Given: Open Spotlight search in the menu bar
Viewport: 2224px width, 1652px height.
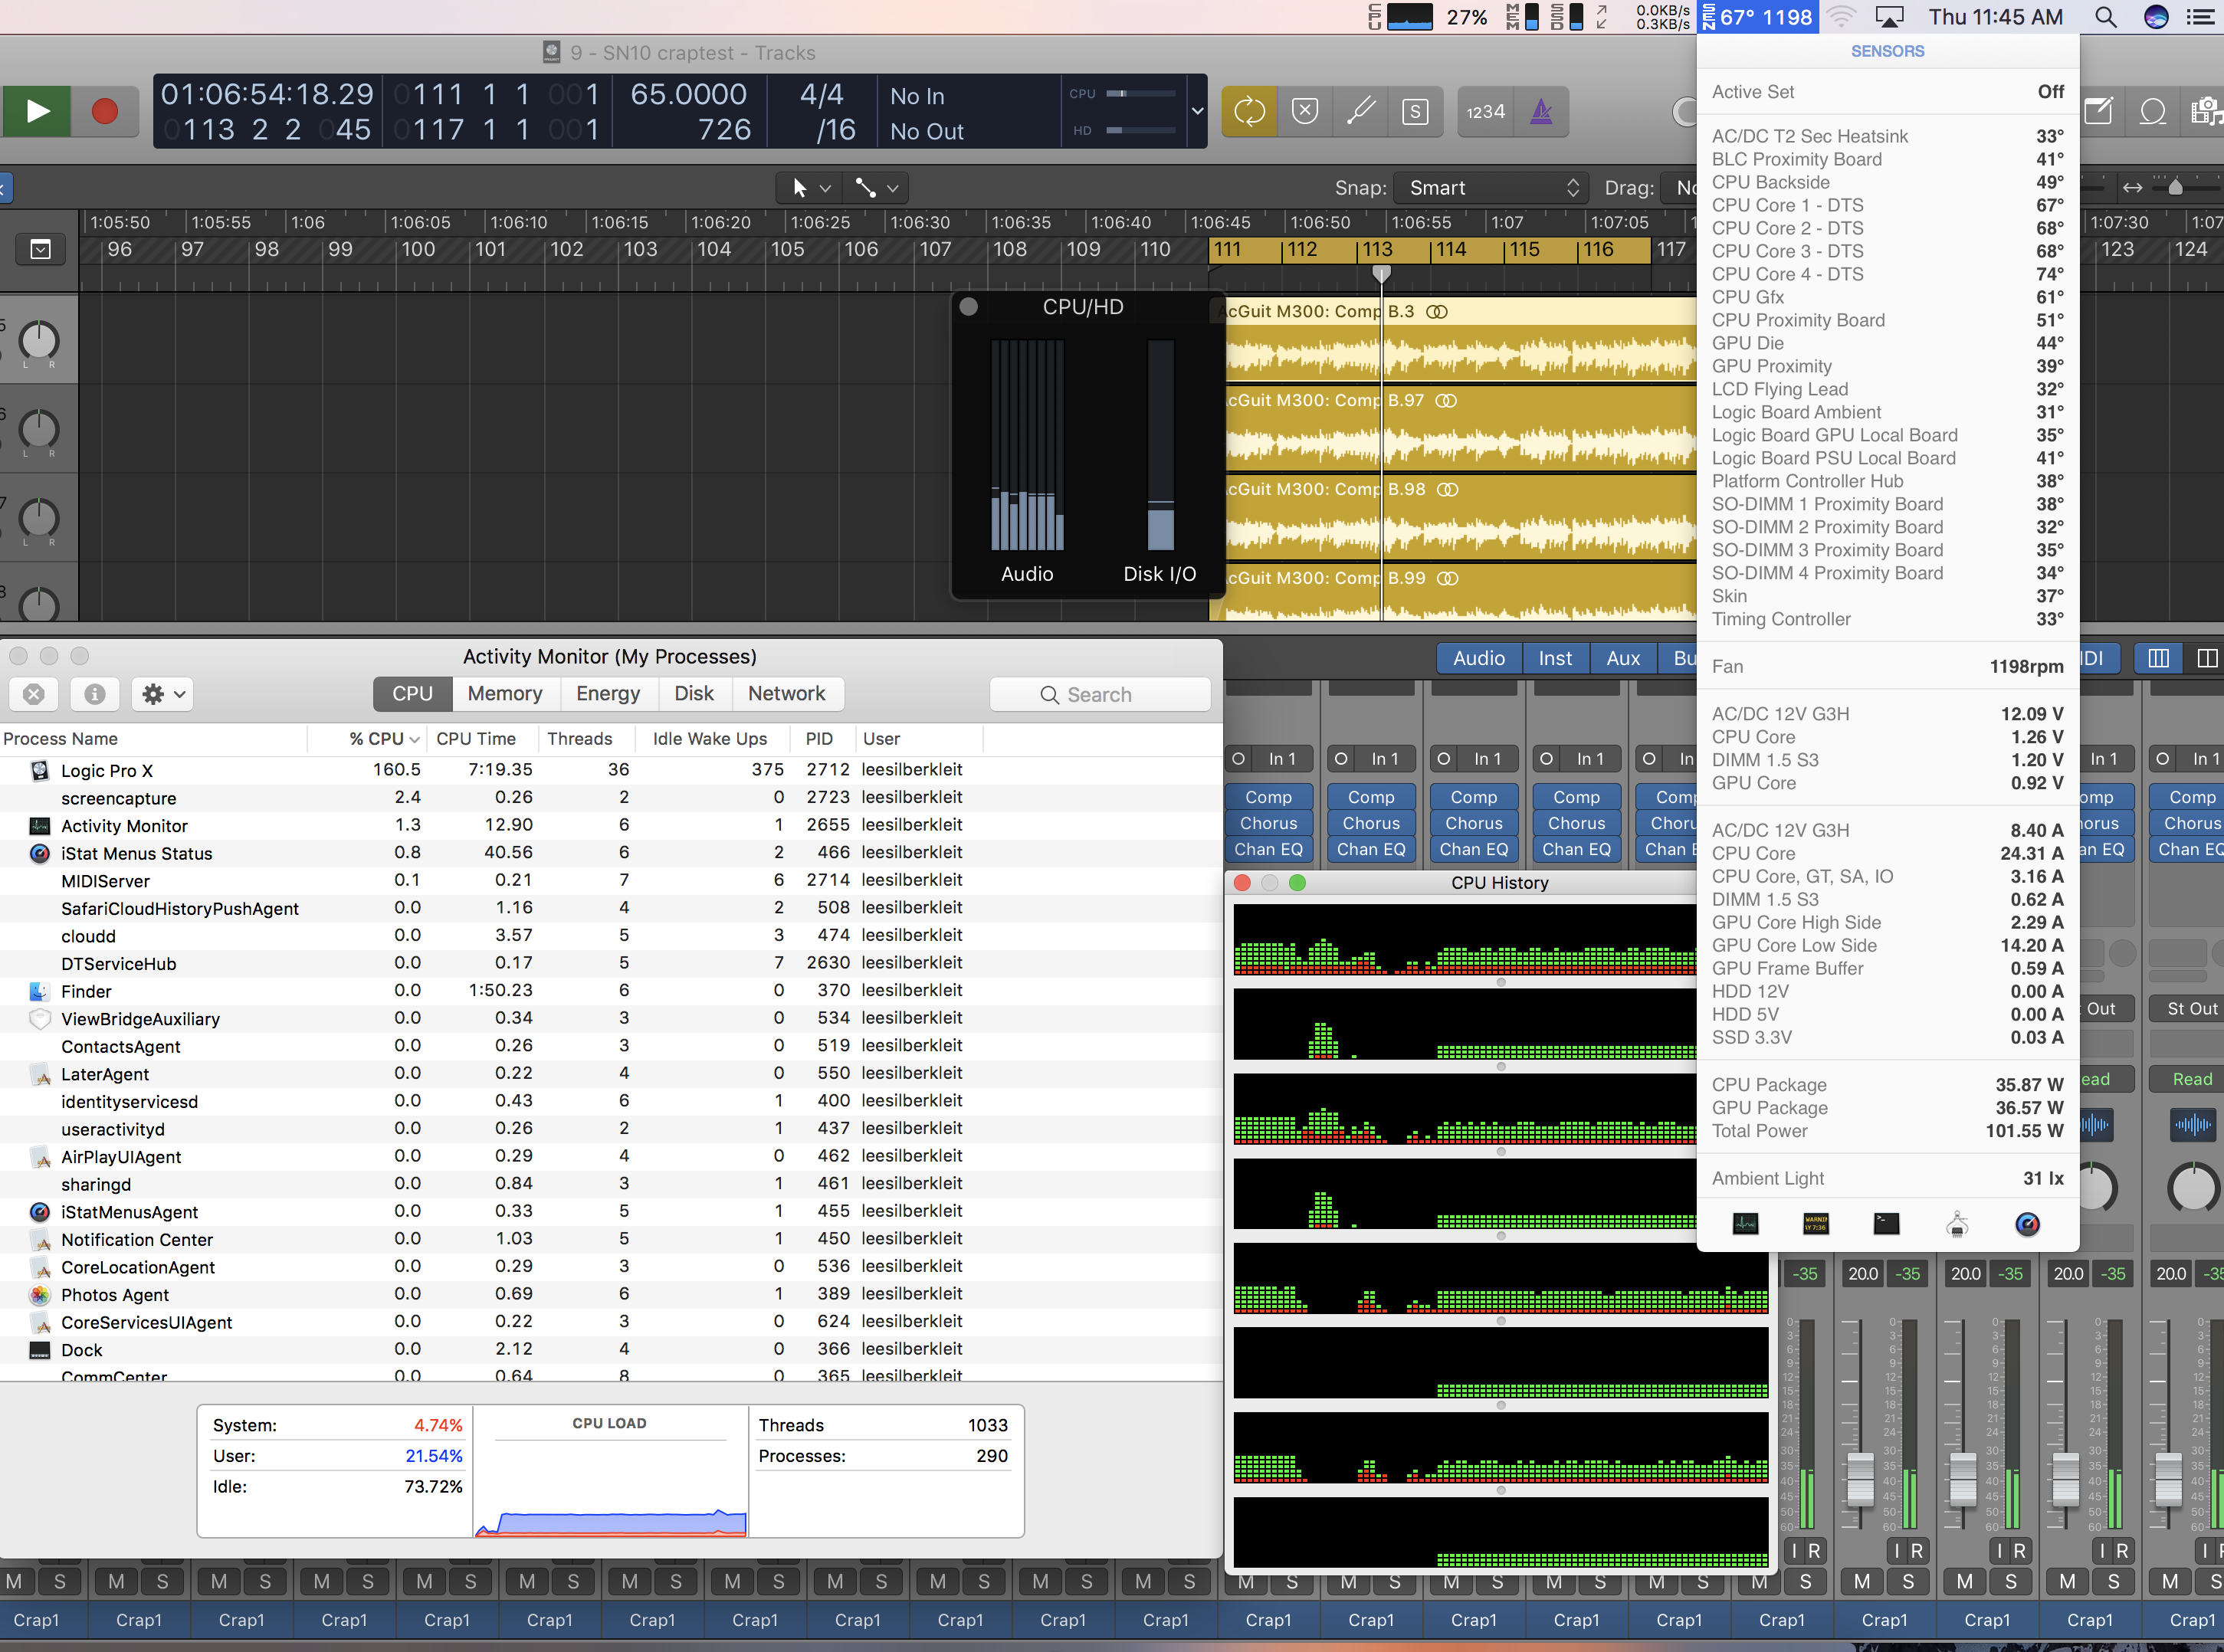Looking at the screenshot, I should pos(2105,17).
